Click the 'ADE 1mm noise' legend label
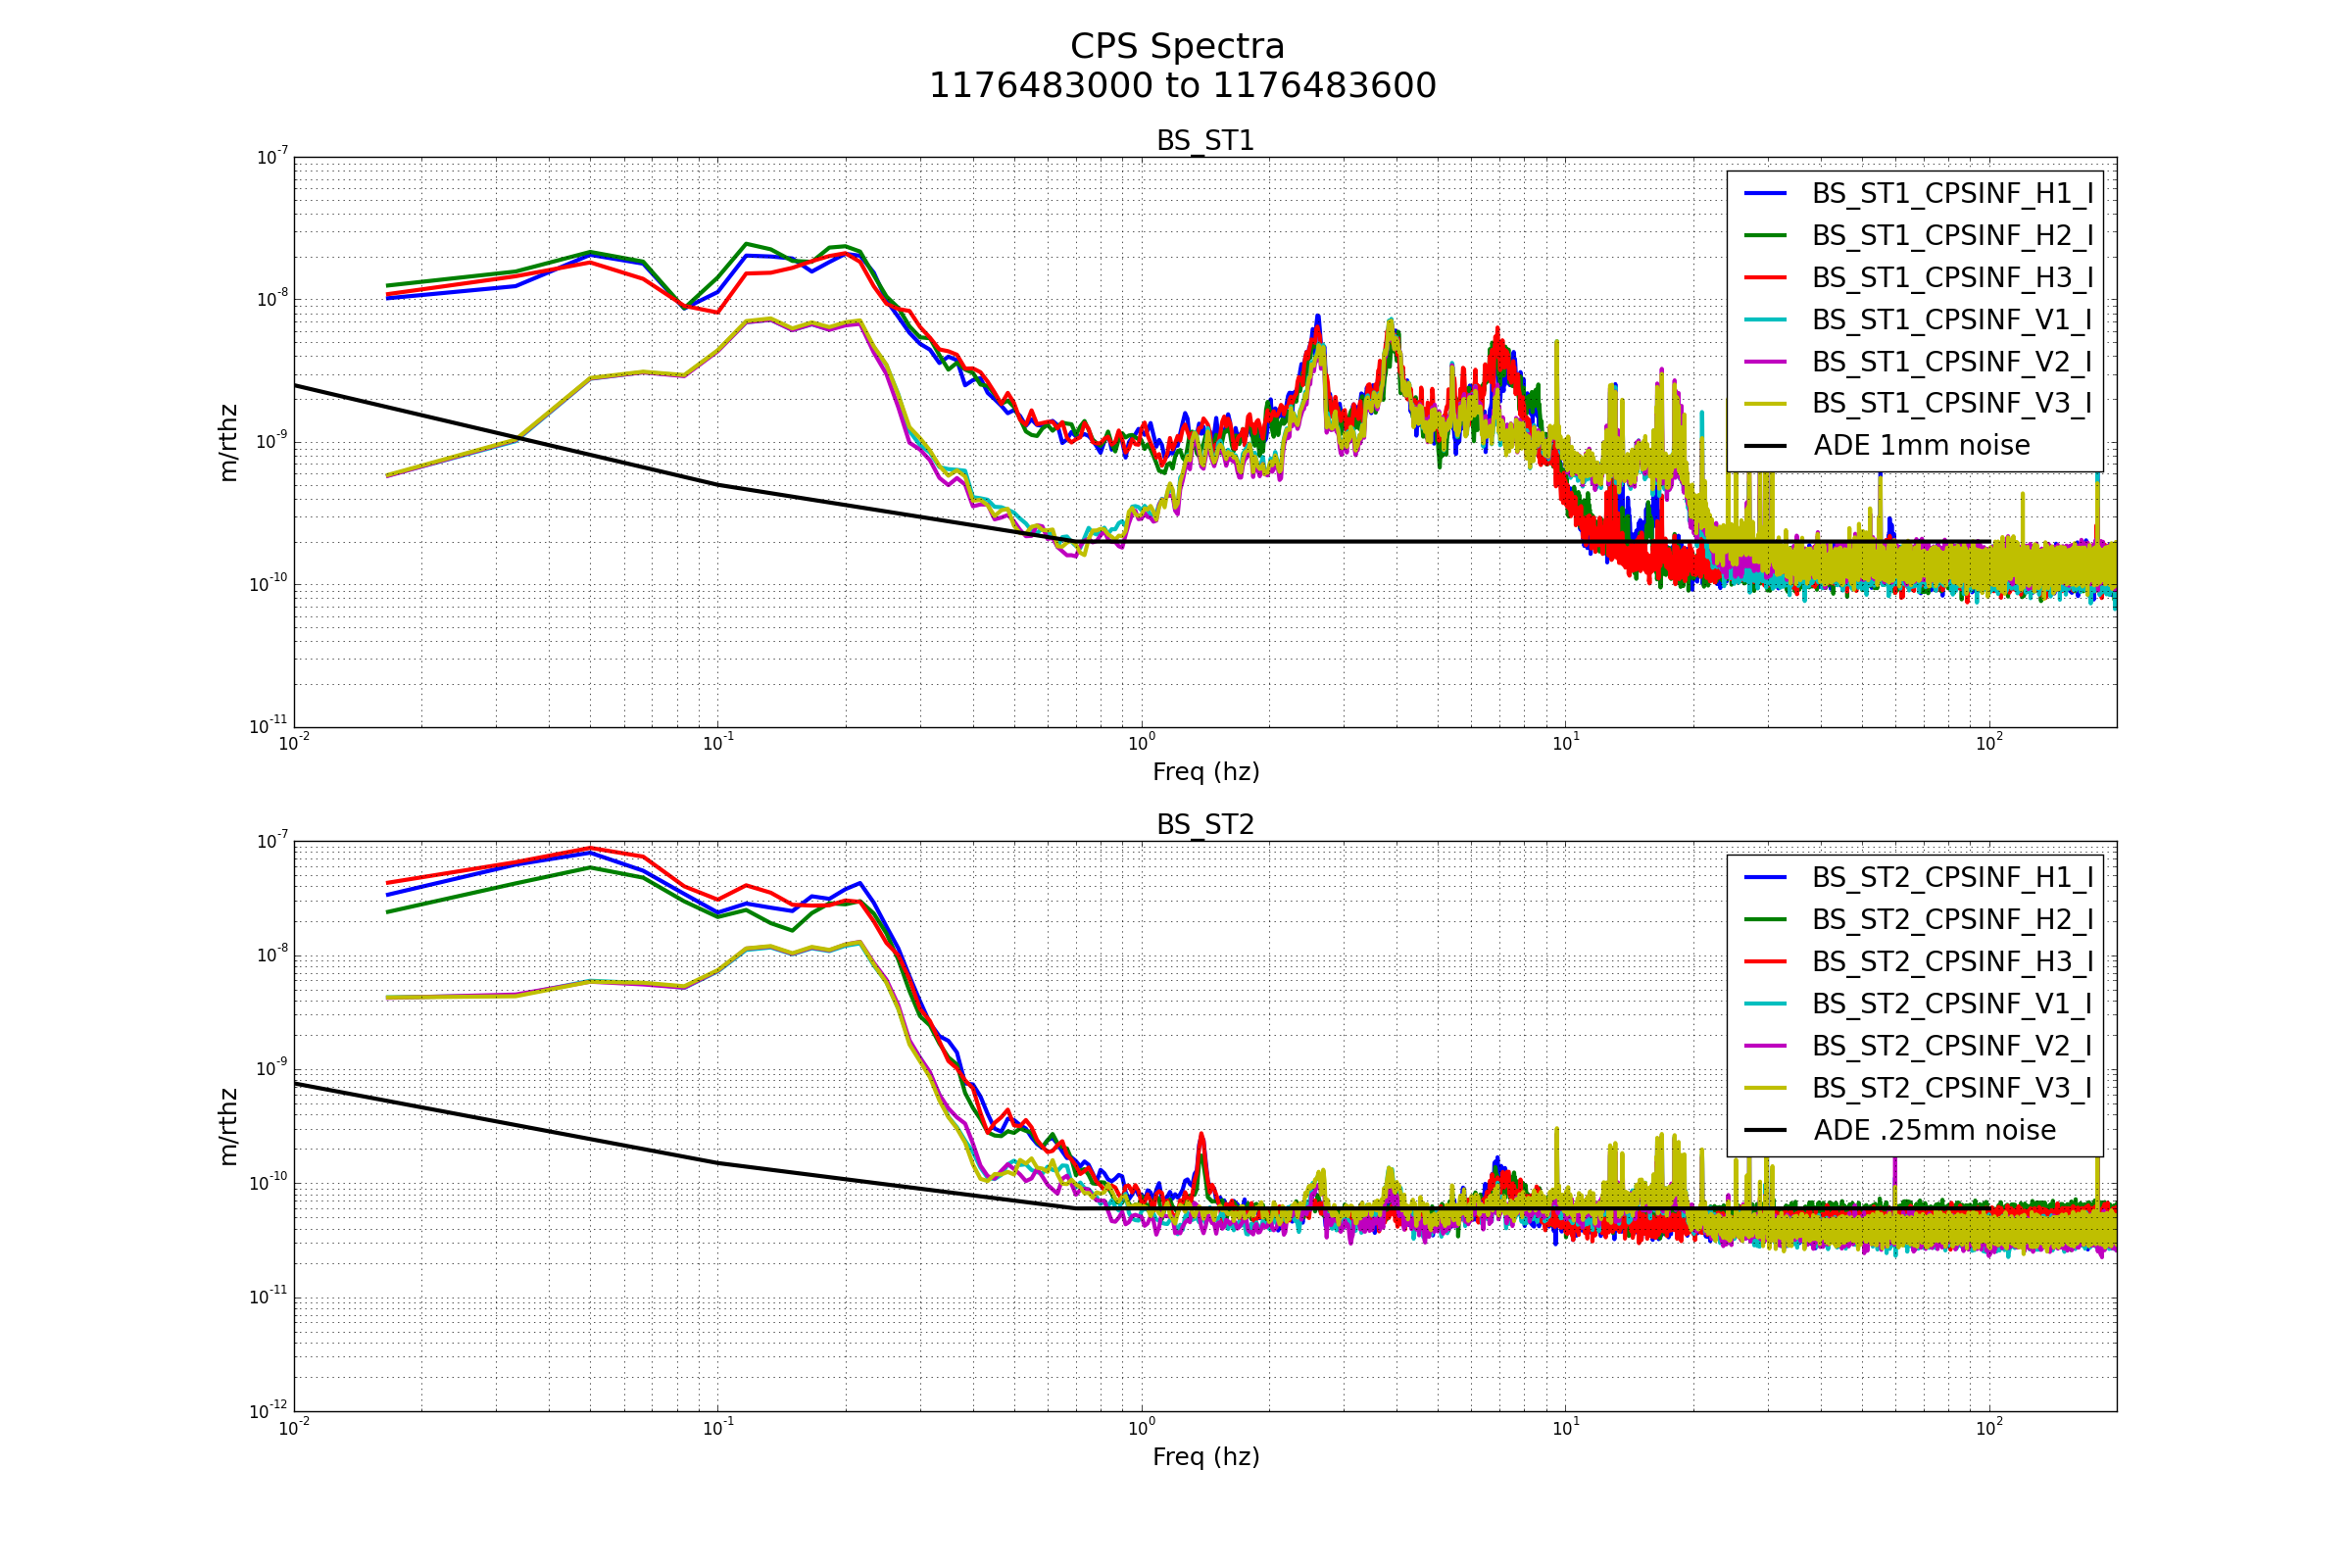 click(1922, 445)
